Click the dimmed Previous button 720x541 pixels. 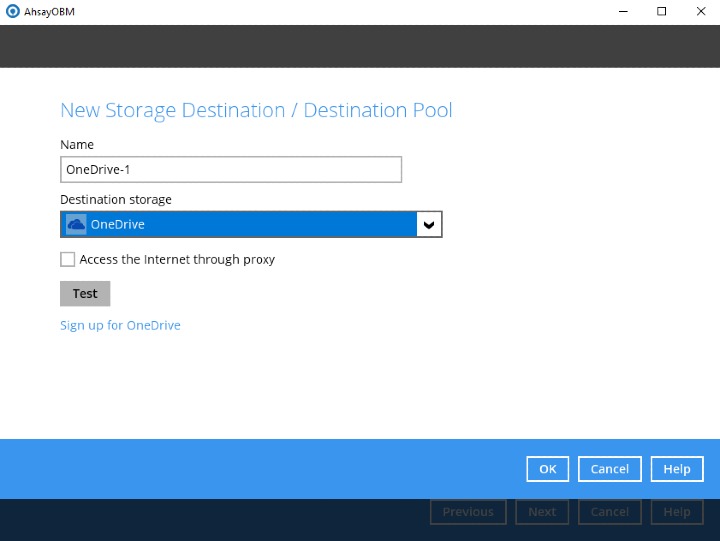tap(468, 512)
